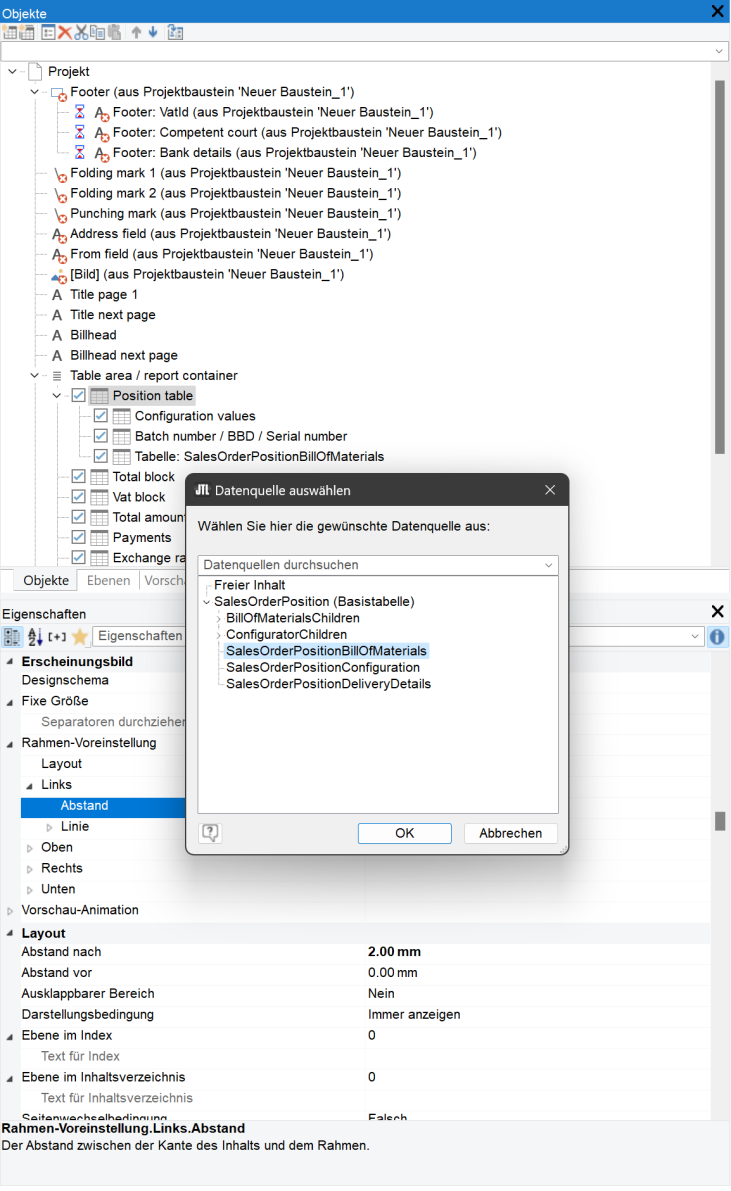Click line icon of Folding mark 1

[59, 174]
